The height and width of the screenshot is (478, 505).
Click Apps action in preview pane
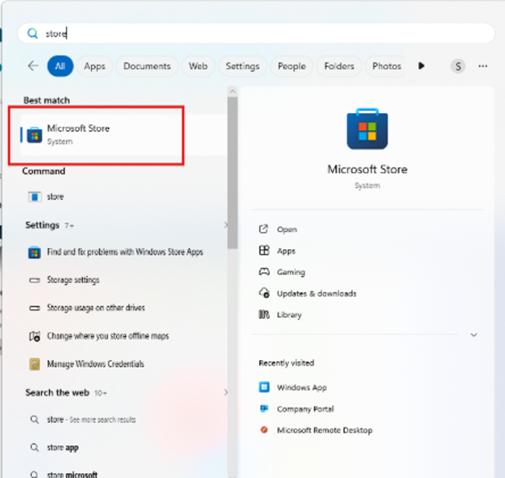(x=277, y=251)
